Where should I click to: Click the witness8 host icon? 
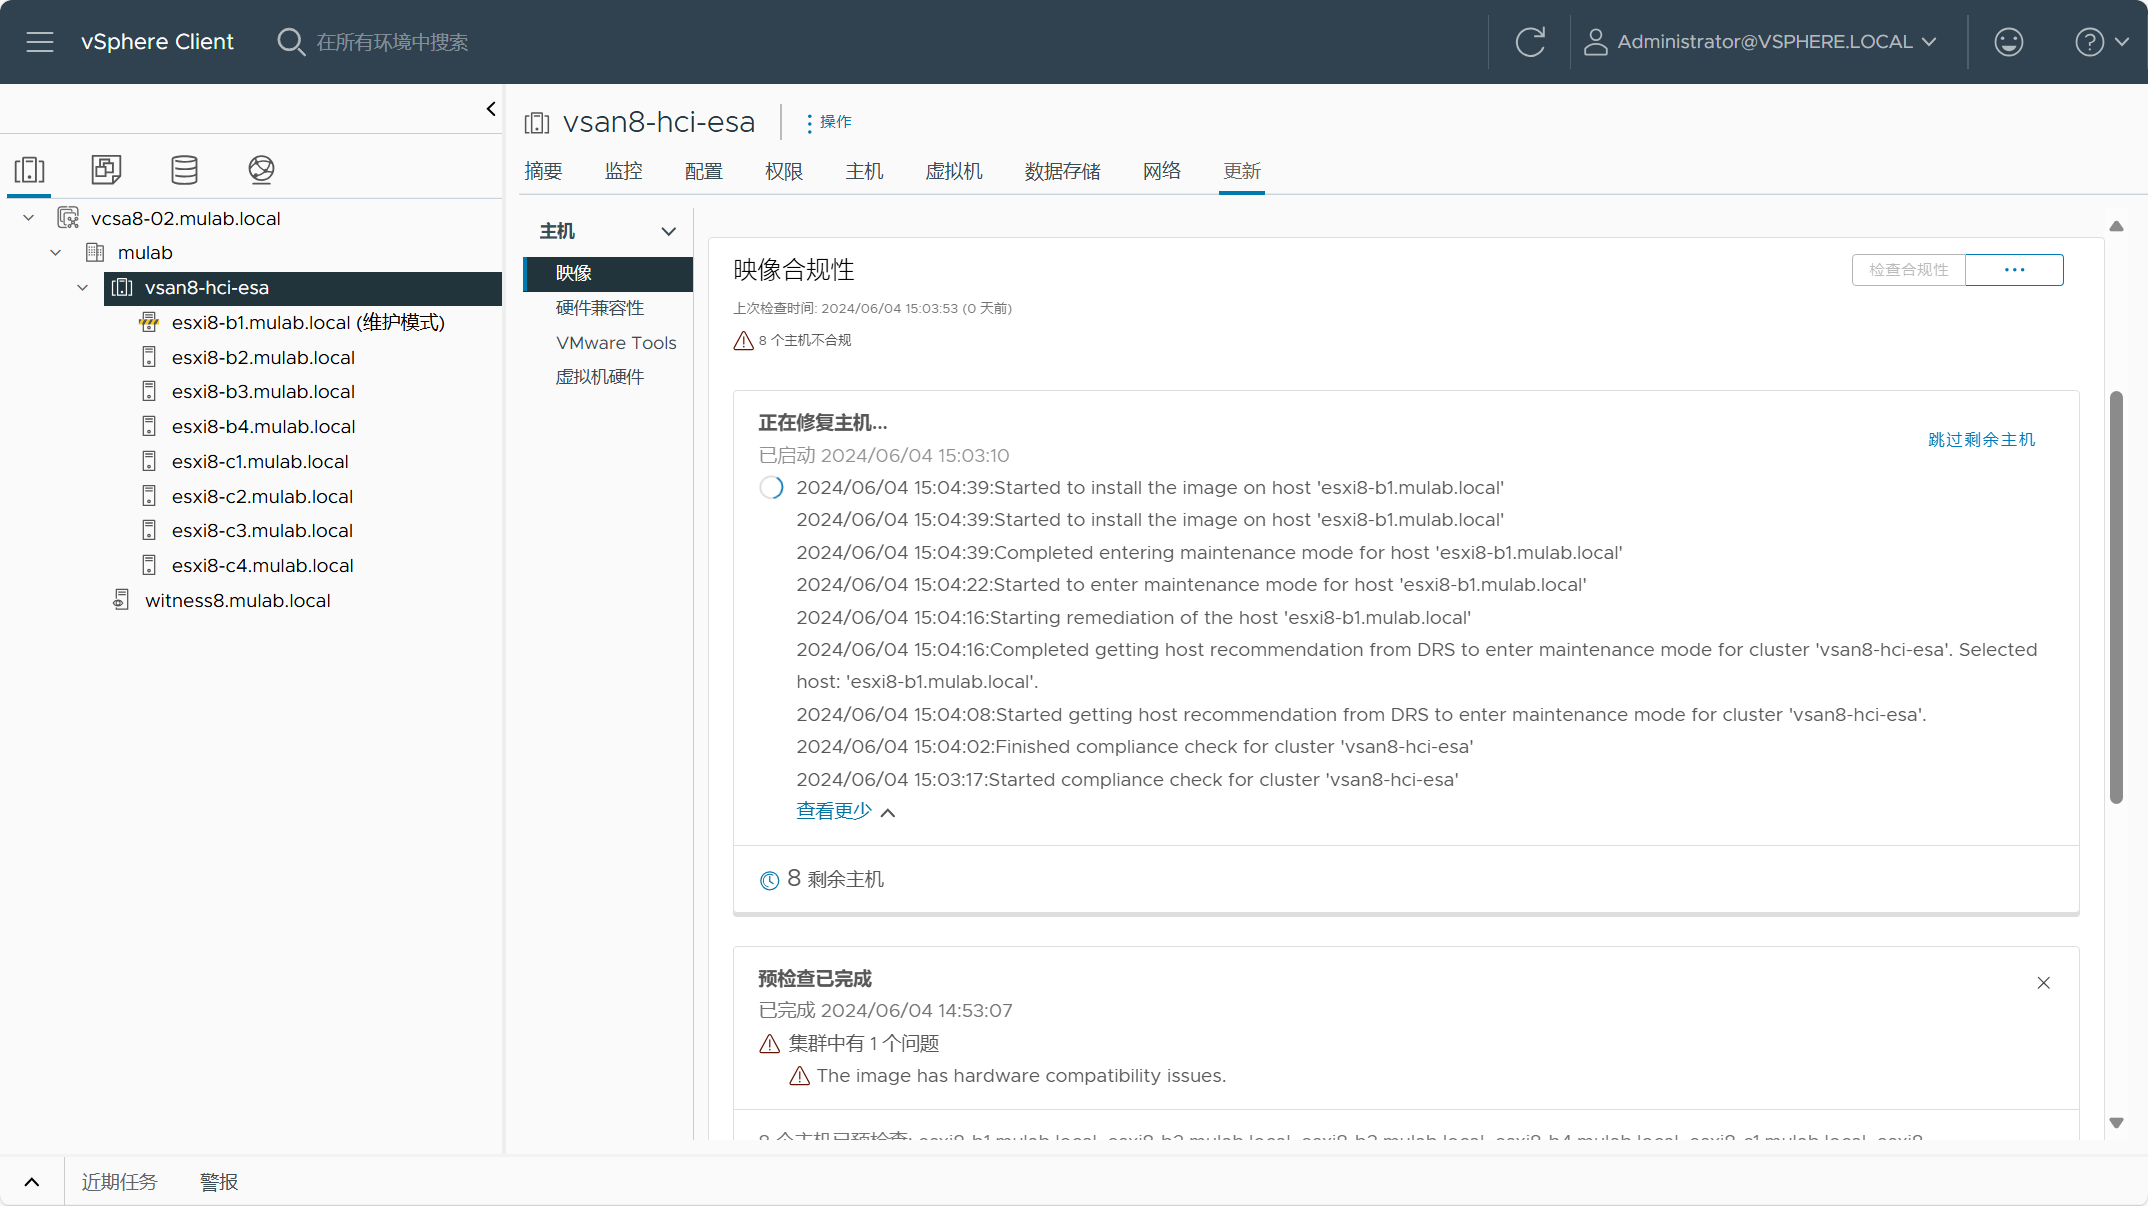(121, 600)
